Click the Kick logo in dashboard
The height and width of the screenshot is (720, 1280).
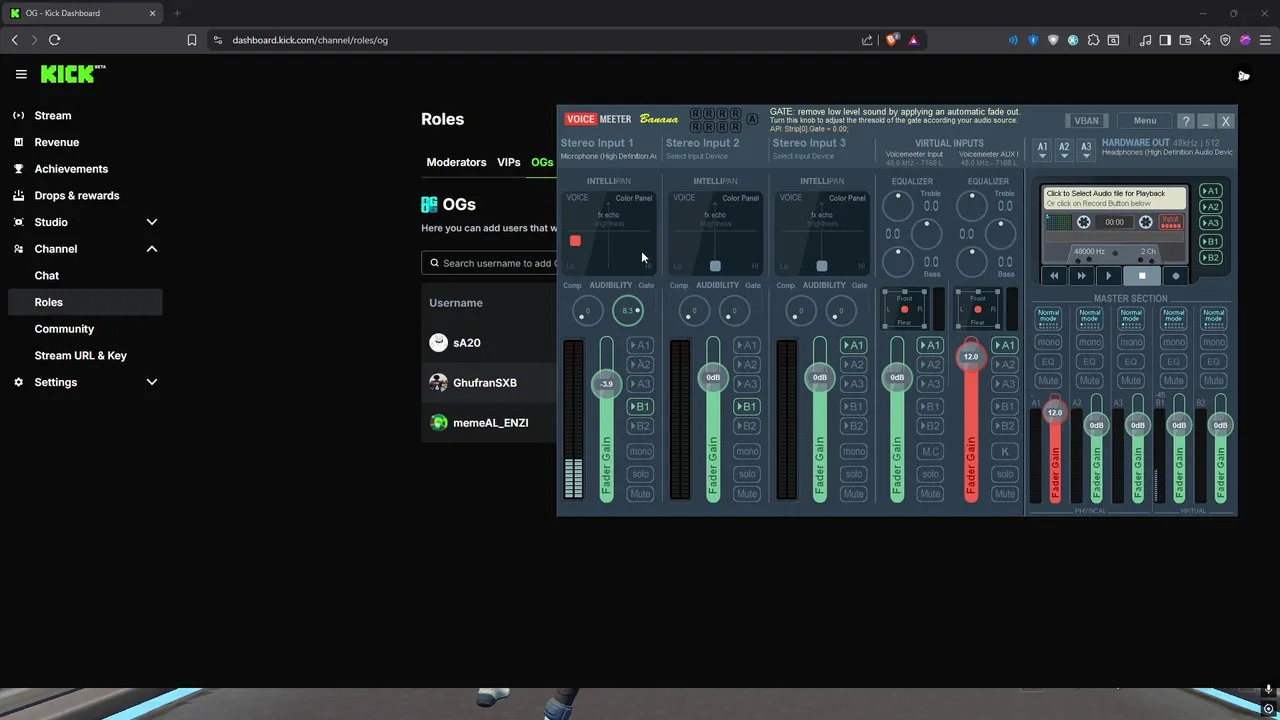coord(73,74)
